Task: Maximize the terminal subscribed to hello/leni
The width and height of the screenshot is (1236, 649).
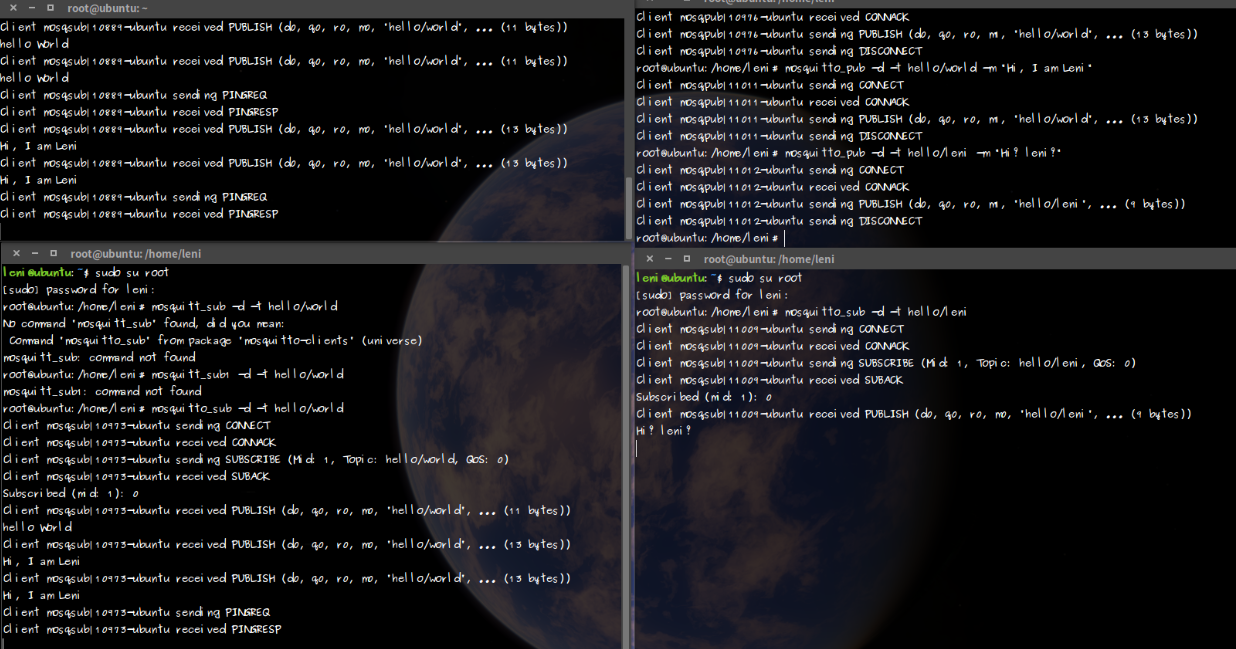Action: point(686,259)
